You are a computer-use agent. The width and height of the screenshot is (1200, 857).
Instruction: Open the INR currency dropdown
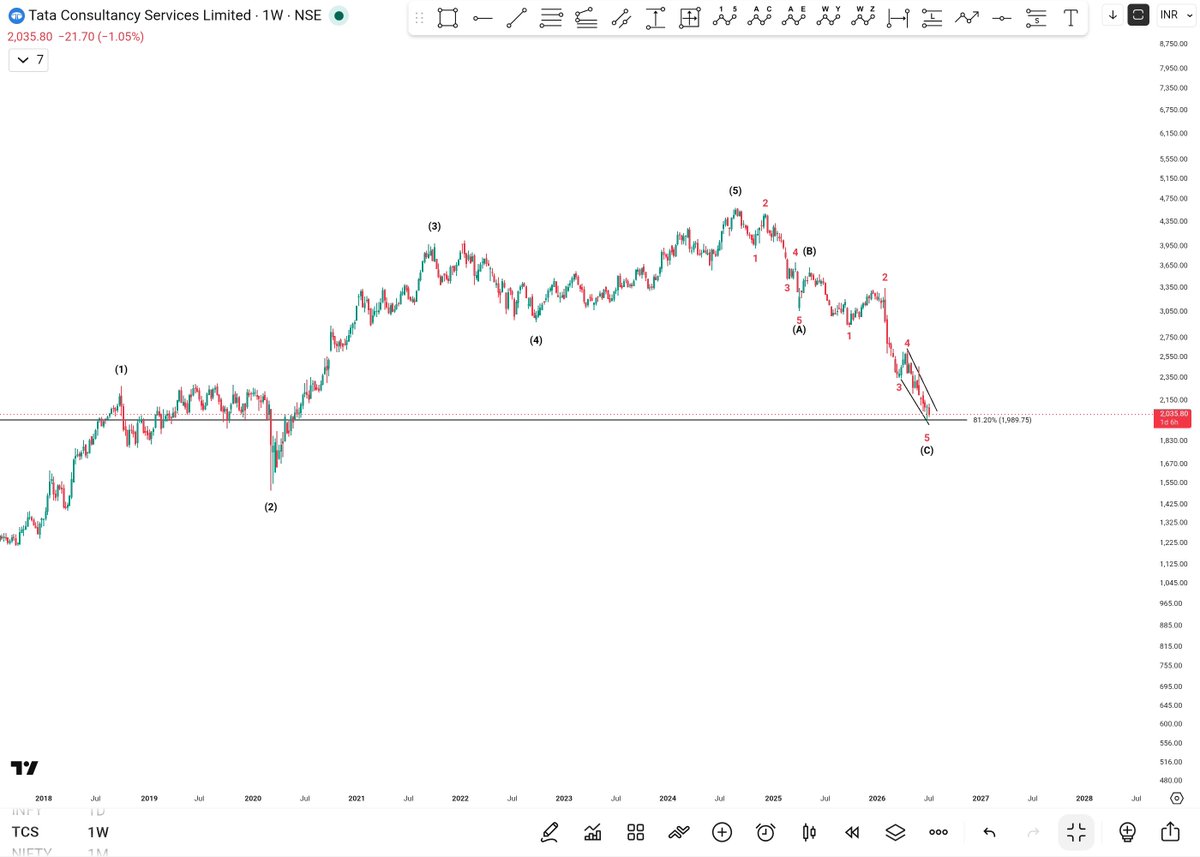(1174, 15)
